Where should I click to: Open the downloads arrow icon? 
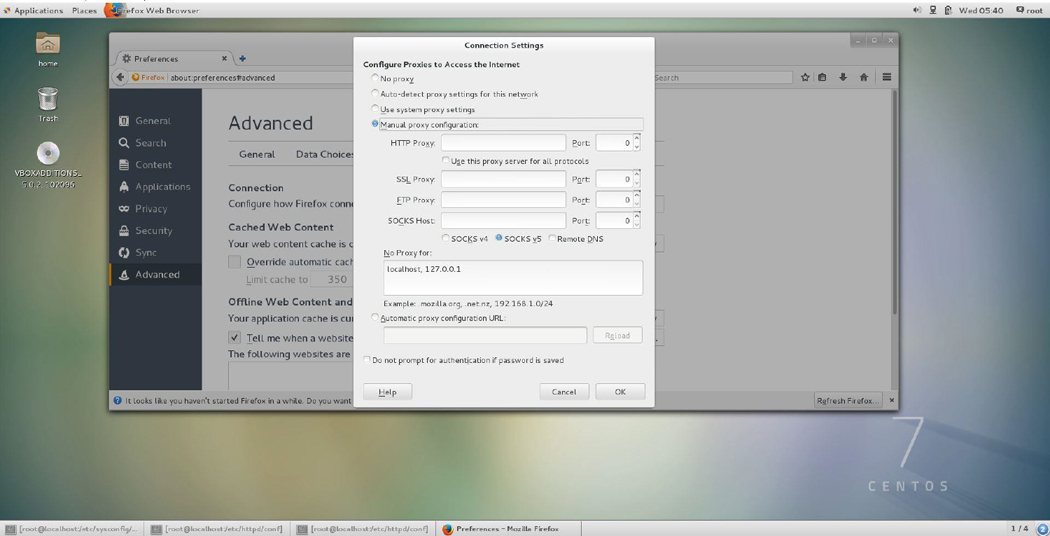[843, 77]
